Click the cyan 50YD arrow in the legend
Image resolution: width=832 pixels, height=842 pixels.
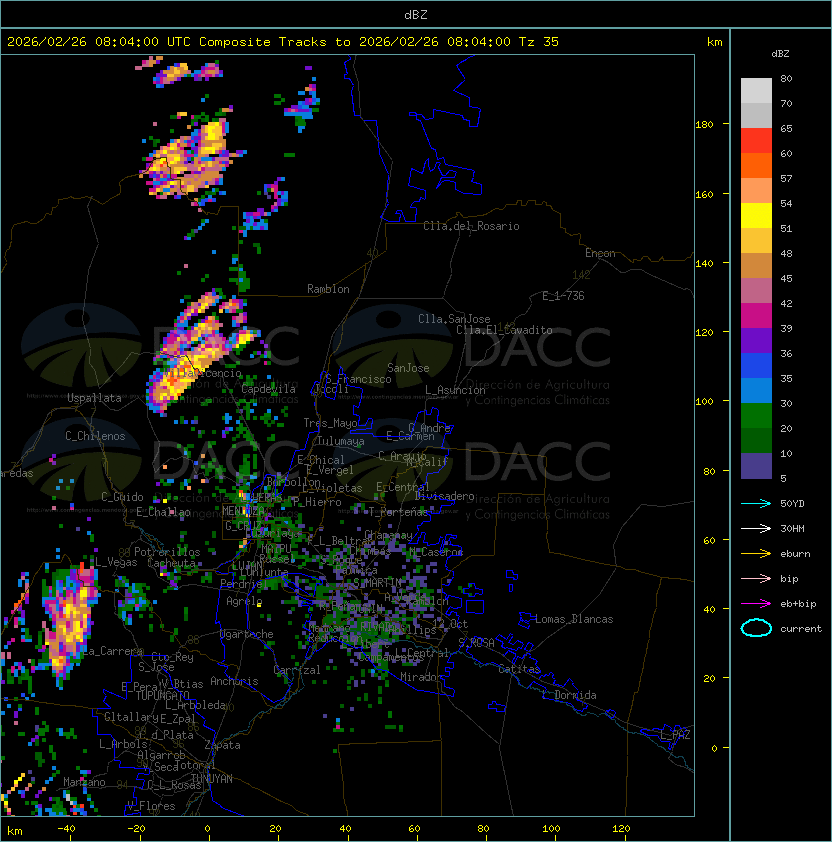point(756,503)
